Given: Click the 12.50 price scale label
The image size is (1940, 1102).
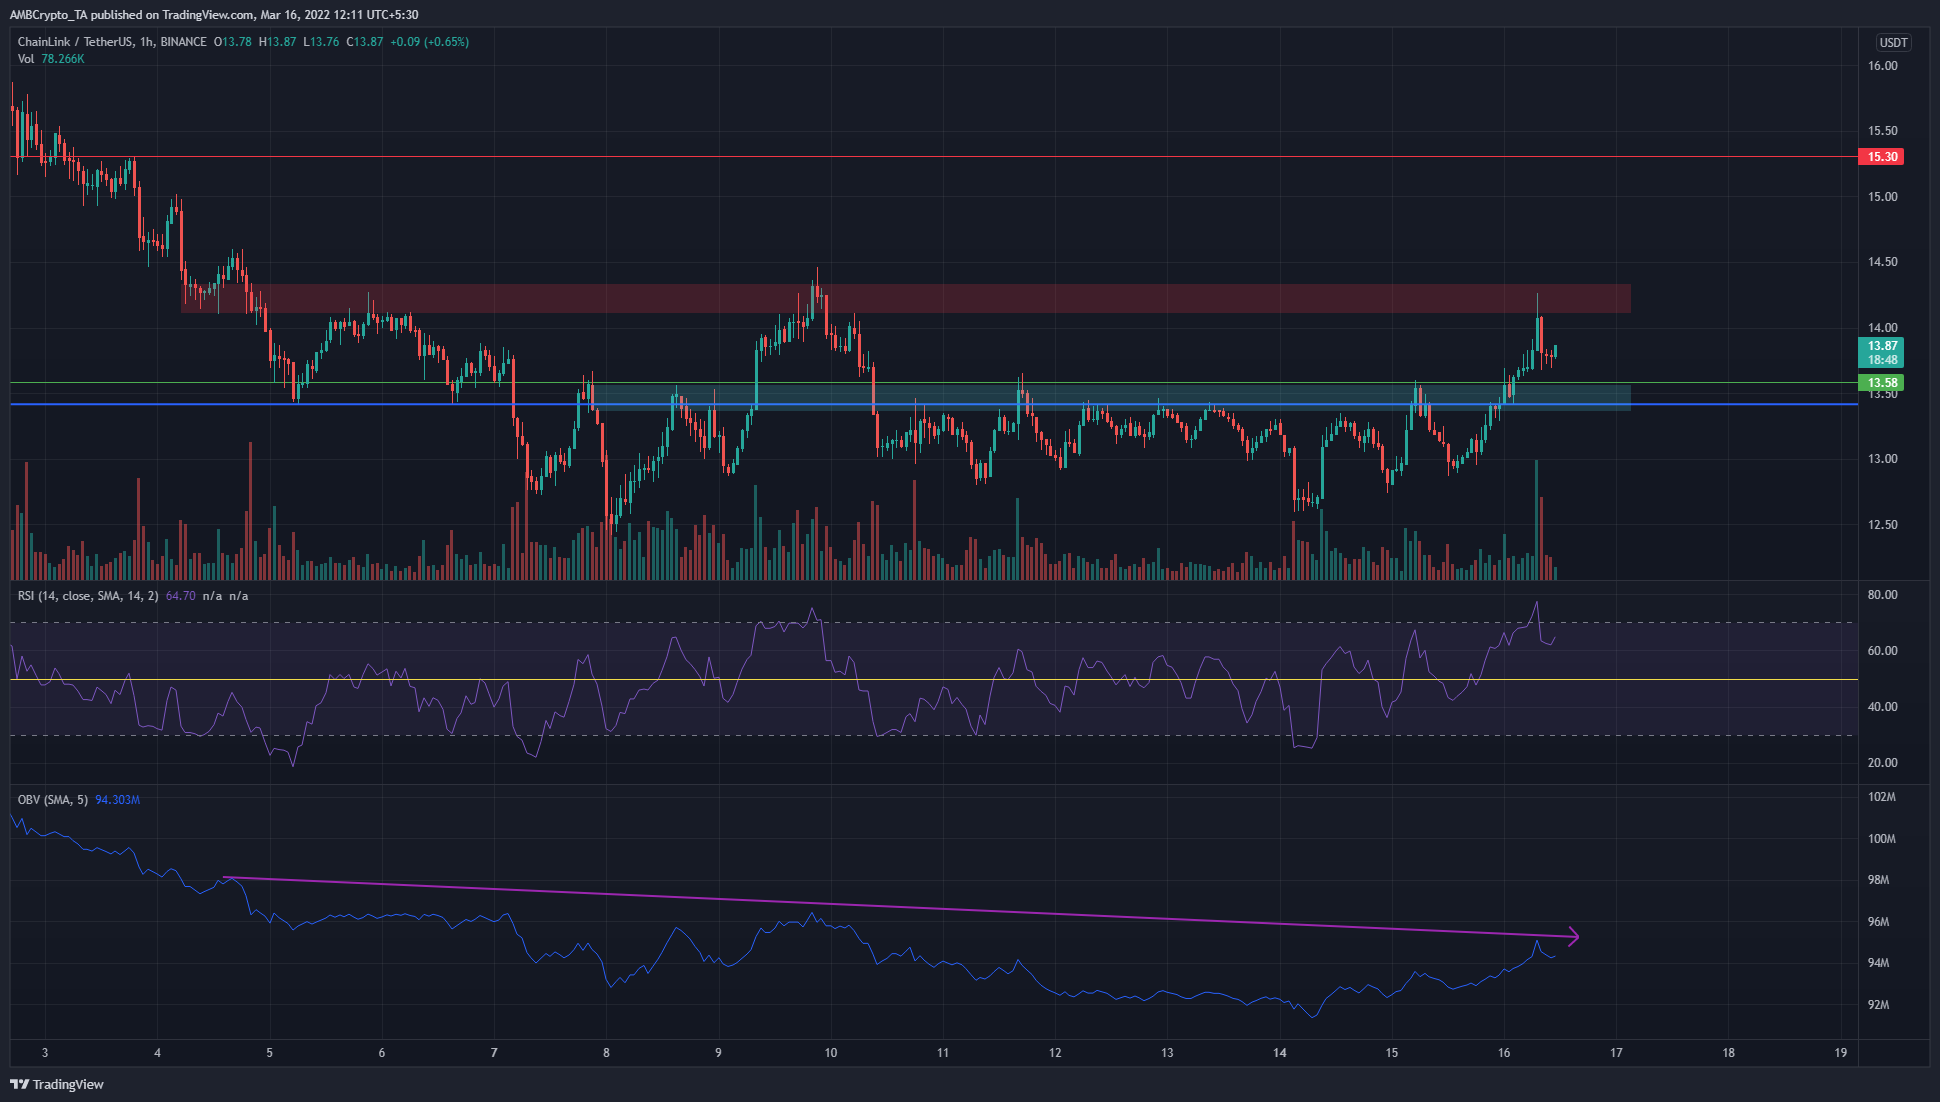Looking at the screenshot, I should pyautogui.click(x=1883, y=525).
